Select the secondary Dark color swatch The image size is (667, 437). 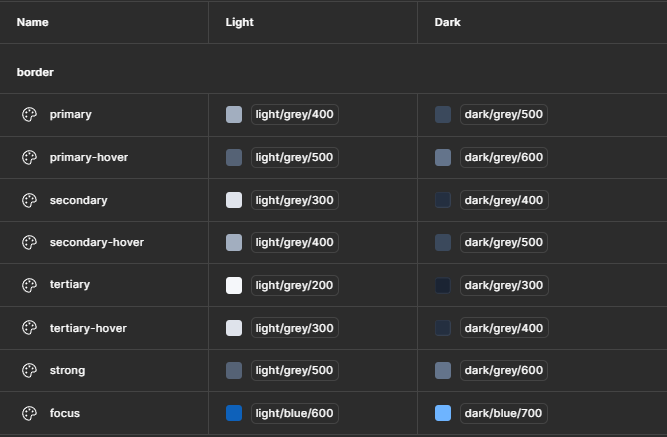tap(443, 200)
